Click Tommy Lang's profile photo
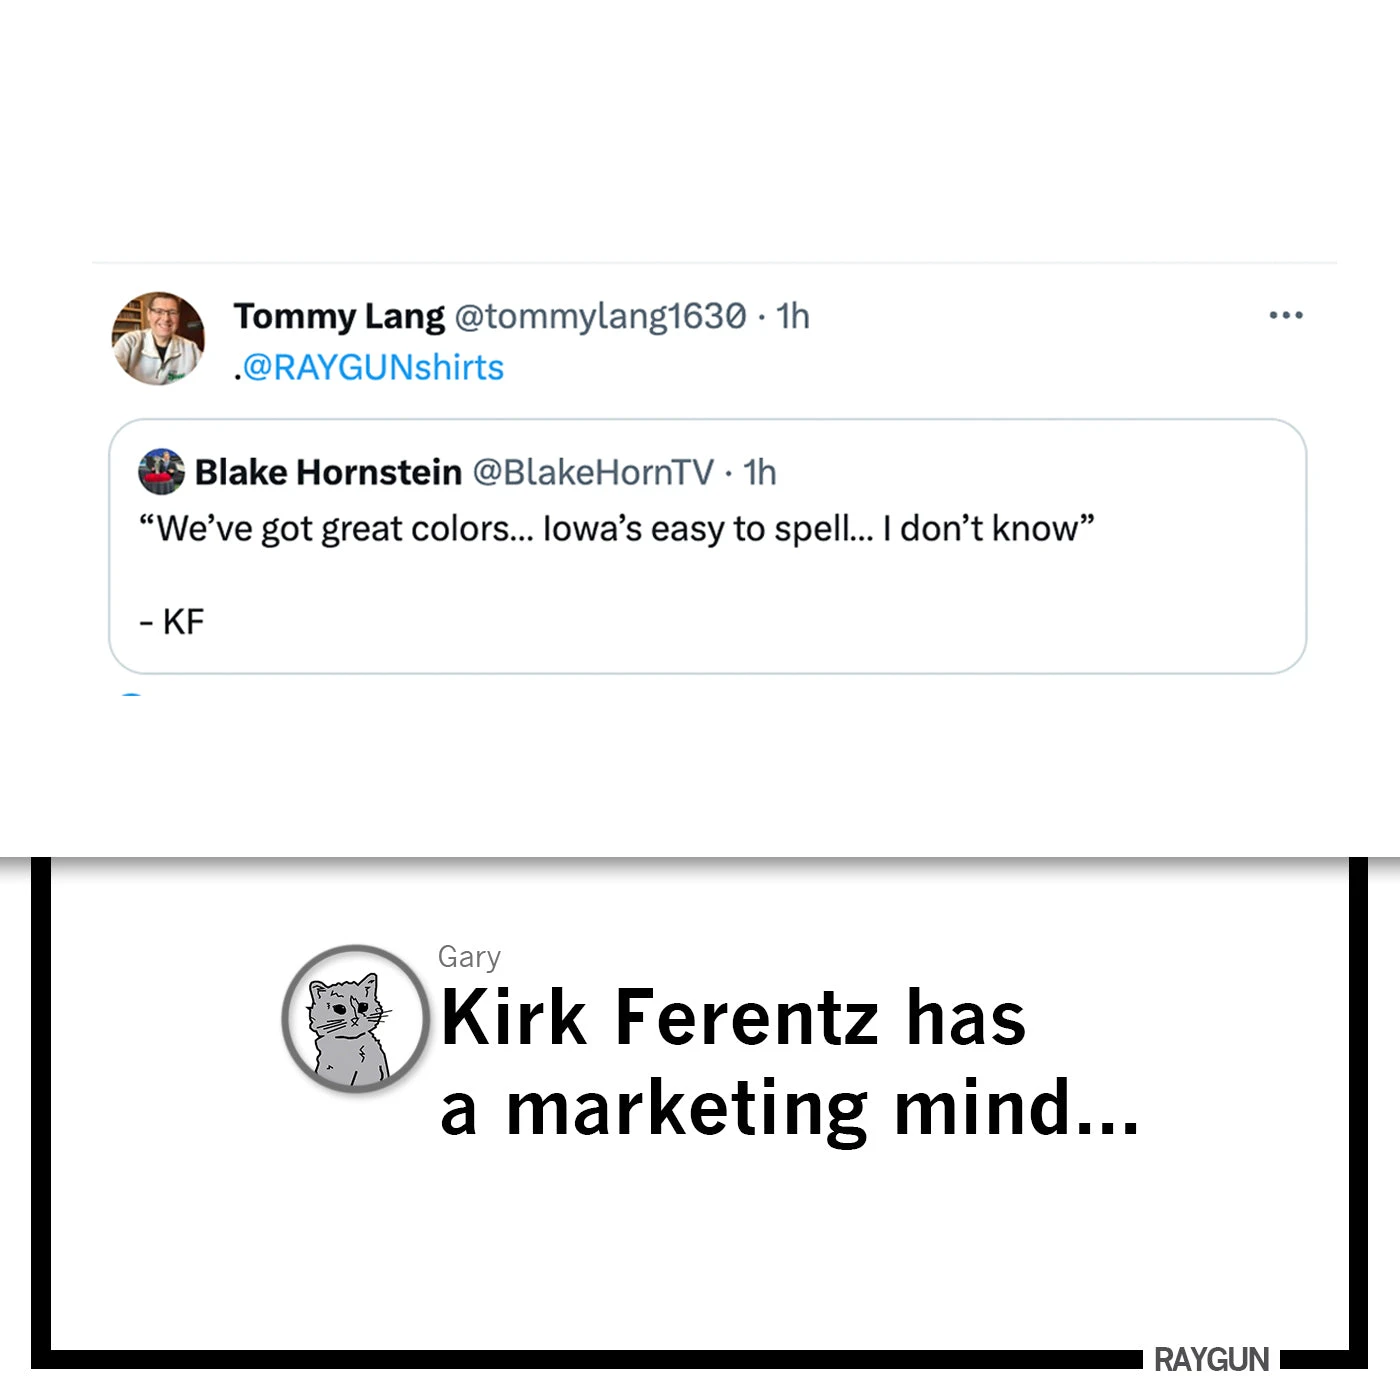This screenshot has height=1400, width=1400. pos(158,339)
